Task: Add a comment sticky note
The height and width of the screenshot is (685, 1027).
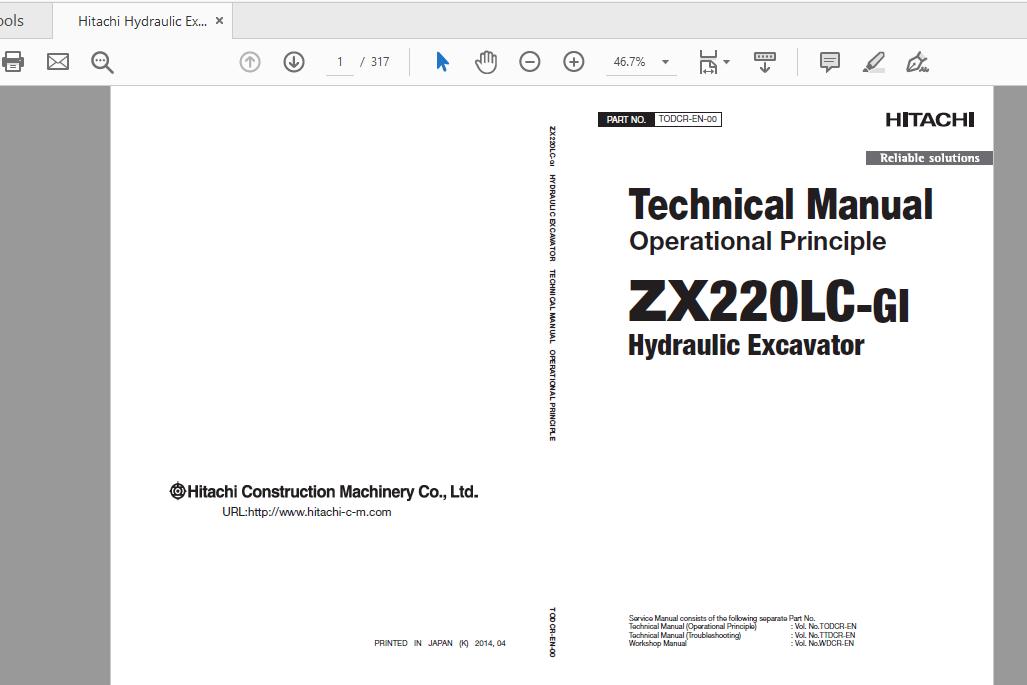Action: click(x=829, y=62)
